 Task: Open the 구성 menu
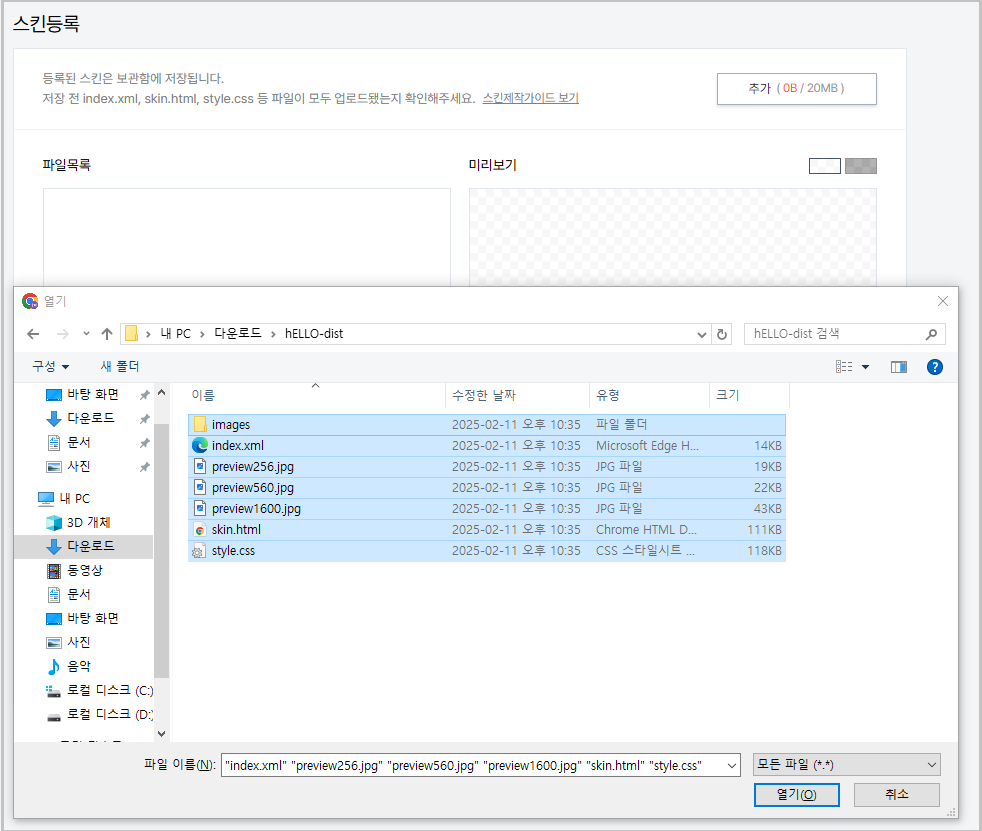(47, 366)
